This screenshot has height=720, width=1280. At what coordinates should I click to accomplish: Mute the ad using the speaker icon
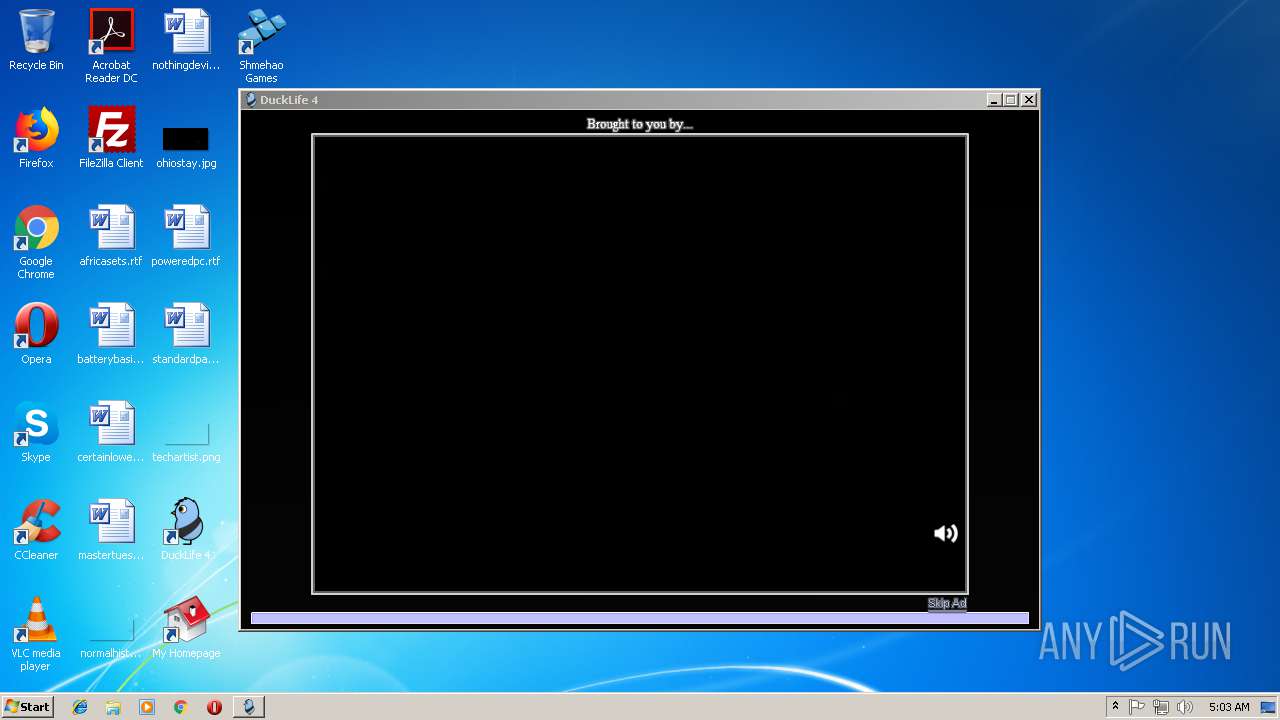945,533
